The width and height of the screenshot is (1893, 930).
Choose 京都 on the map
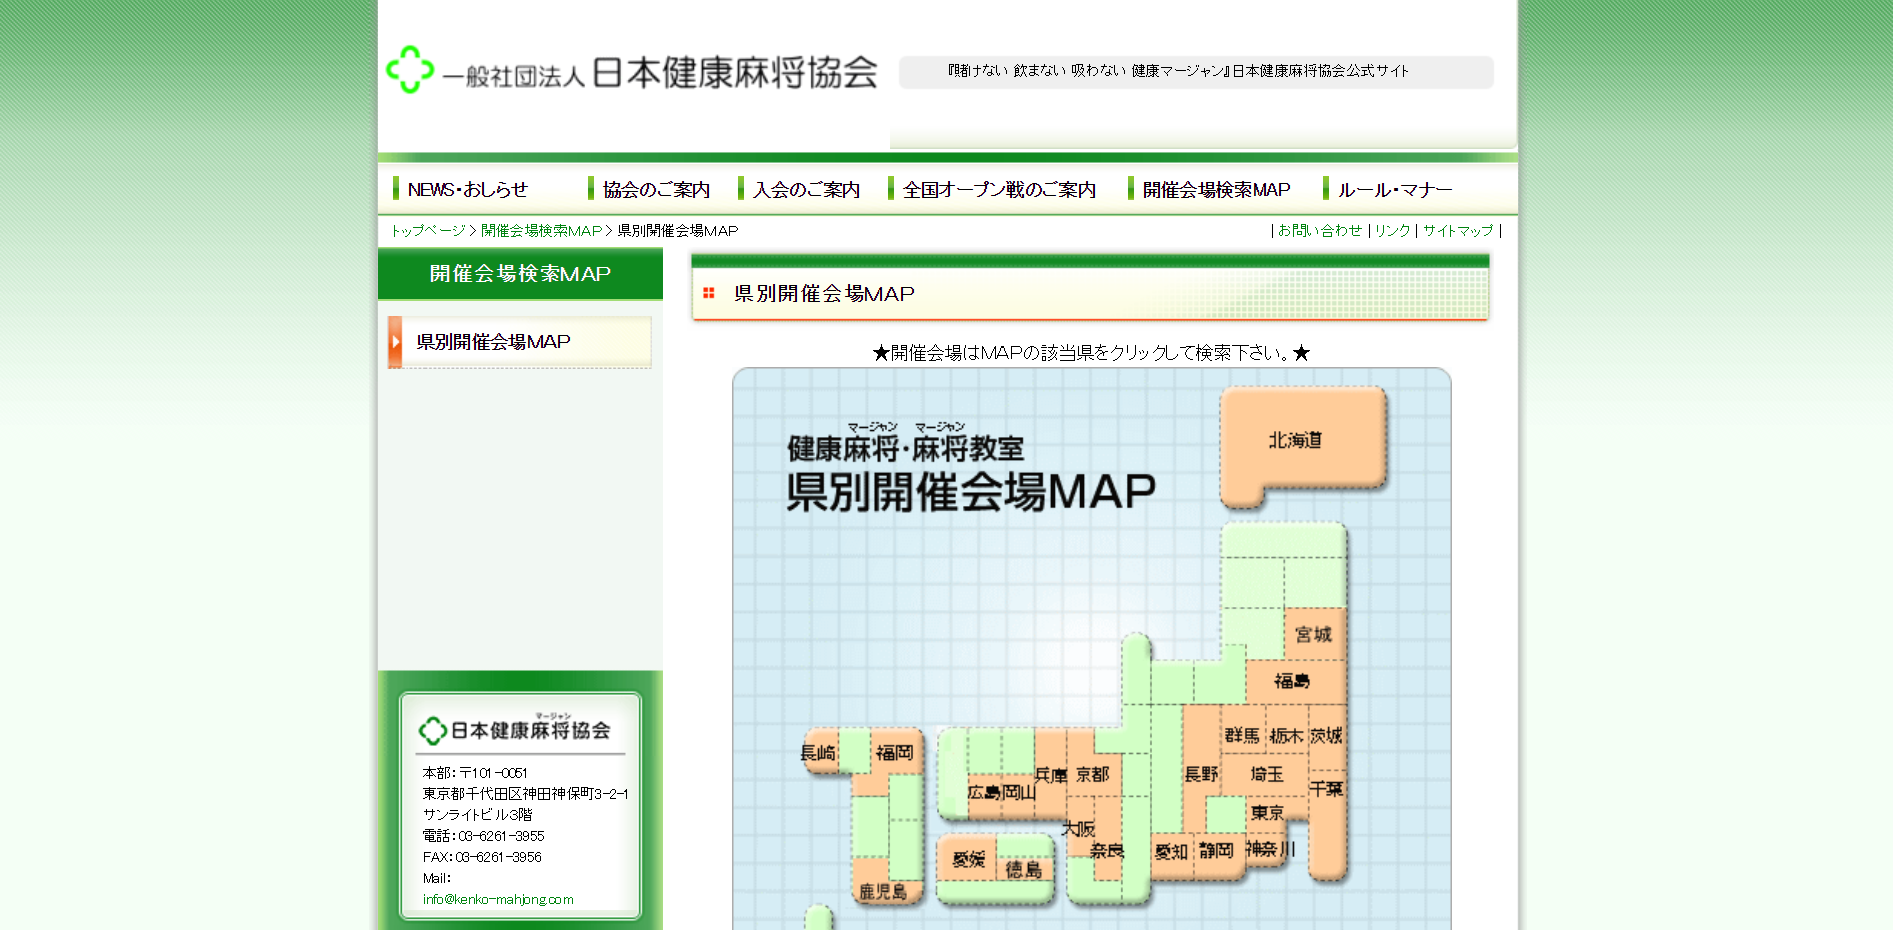pyautogui.click(x=1094, y=774)
